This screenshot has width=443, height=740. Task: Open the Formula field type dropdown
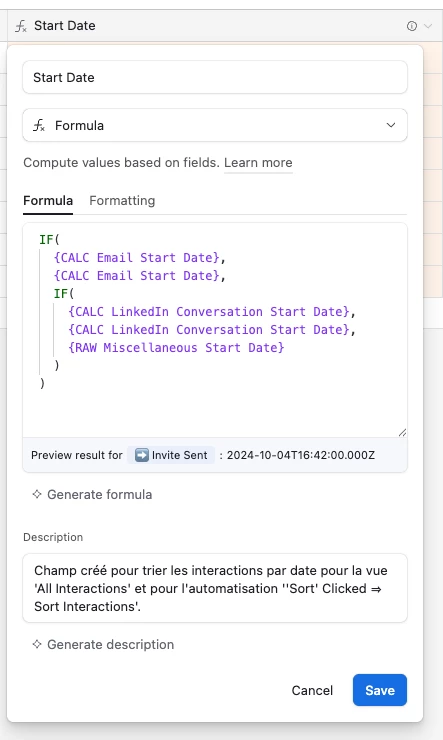click(215, 126)
